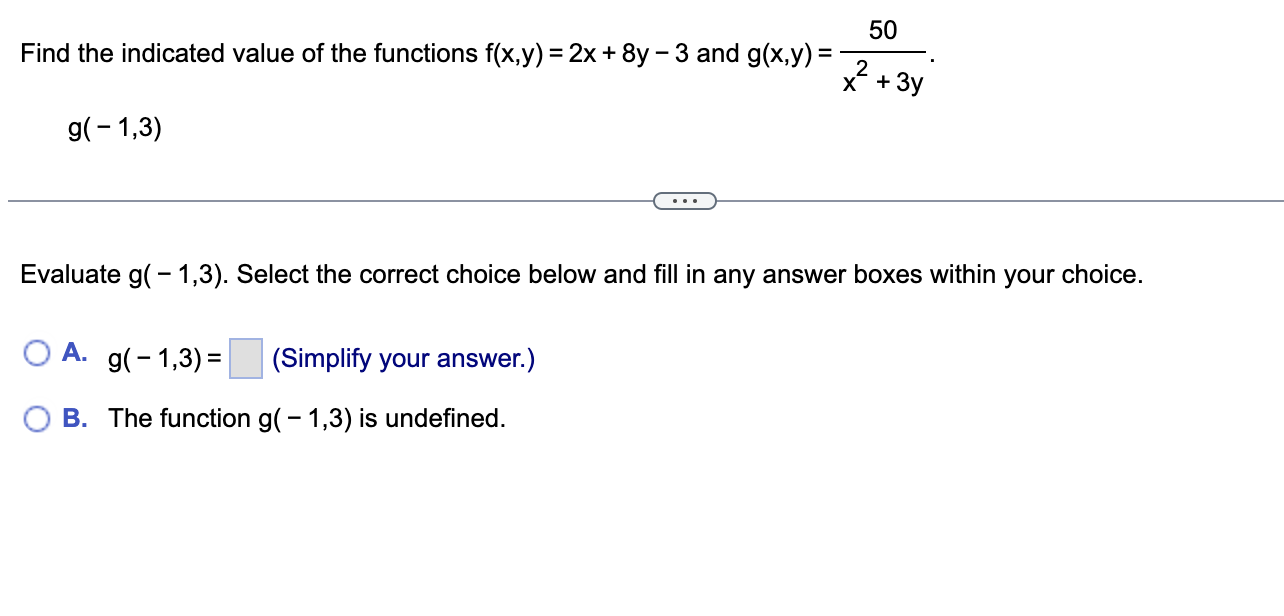Click the horizontal divider line
The height and width of the screenshot is (616, 1284).
pos(300,200)
